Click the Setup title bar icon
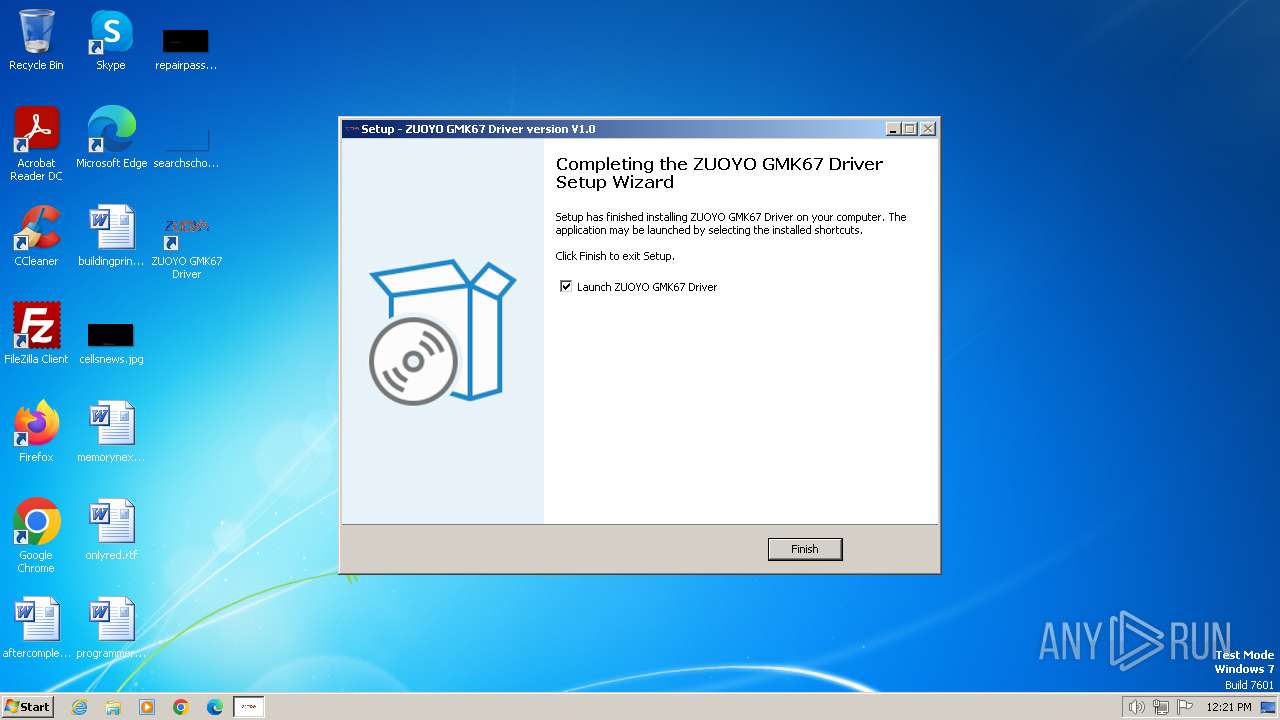Image resolution: width=1280 pixels, height=720 pixels. click(x=351, y=129)
